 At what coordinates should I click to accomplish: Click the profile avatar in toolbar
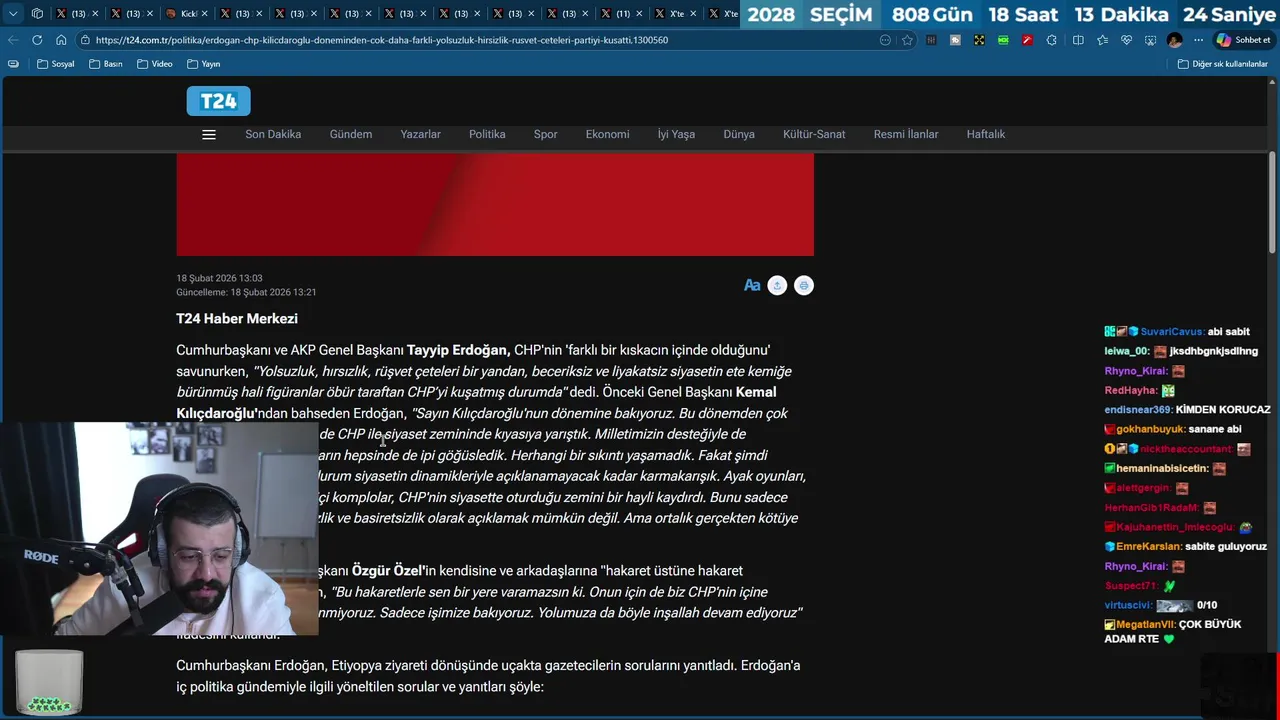pos(1174,40)
